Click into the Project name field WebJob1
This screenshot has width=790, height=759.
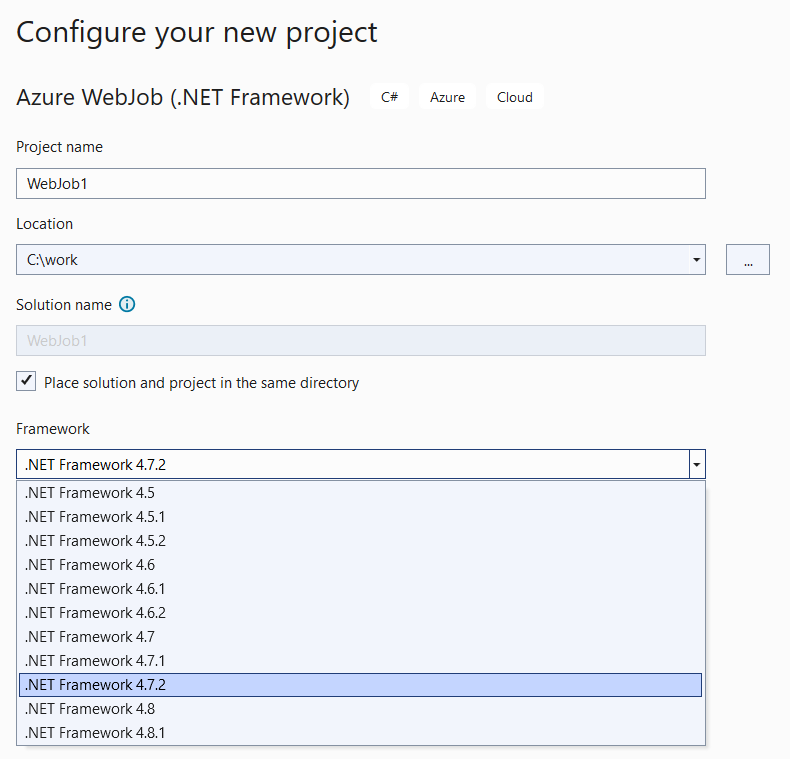click(361, 183)
